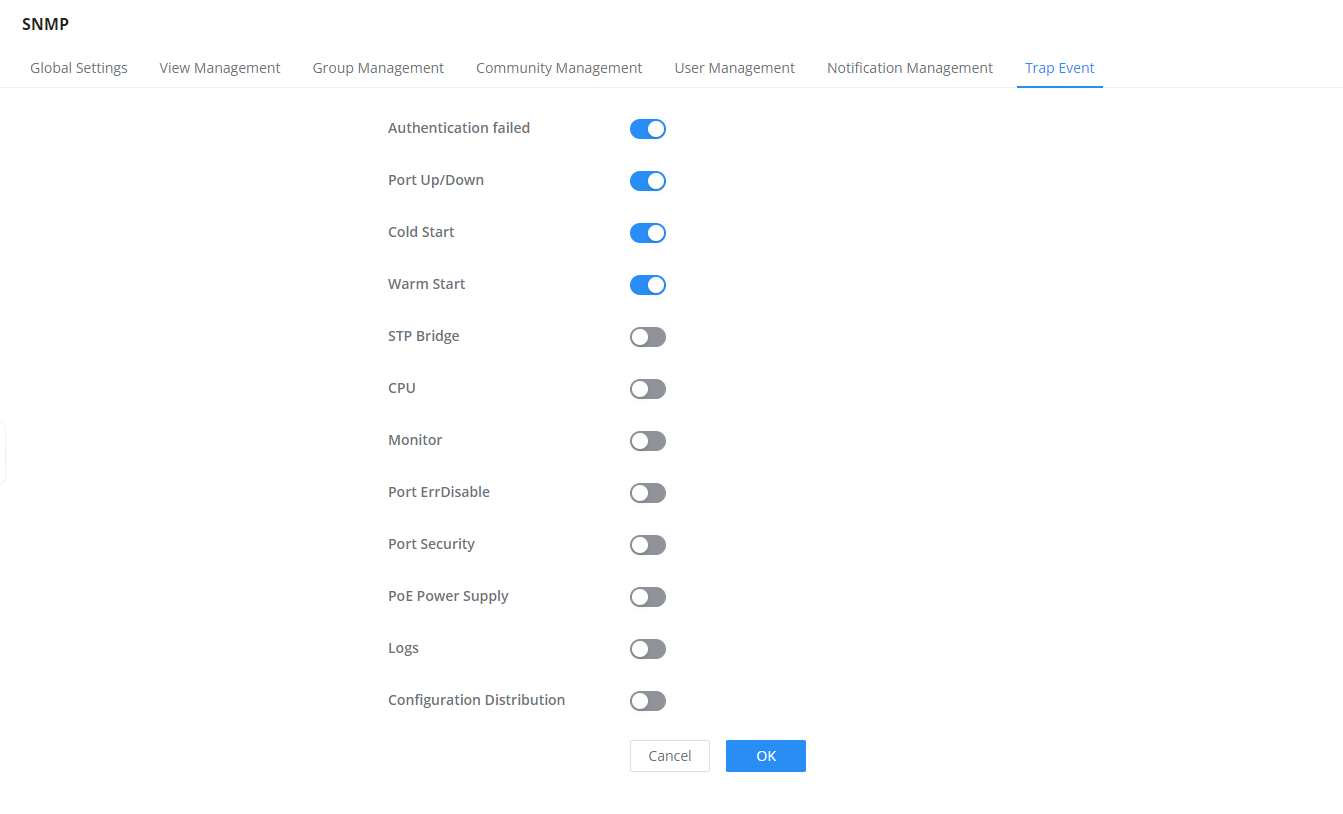This screenshot has width=1343, height=814.
Task: Enable the Monitor trap toggle
Action: [x=648, y=441]
